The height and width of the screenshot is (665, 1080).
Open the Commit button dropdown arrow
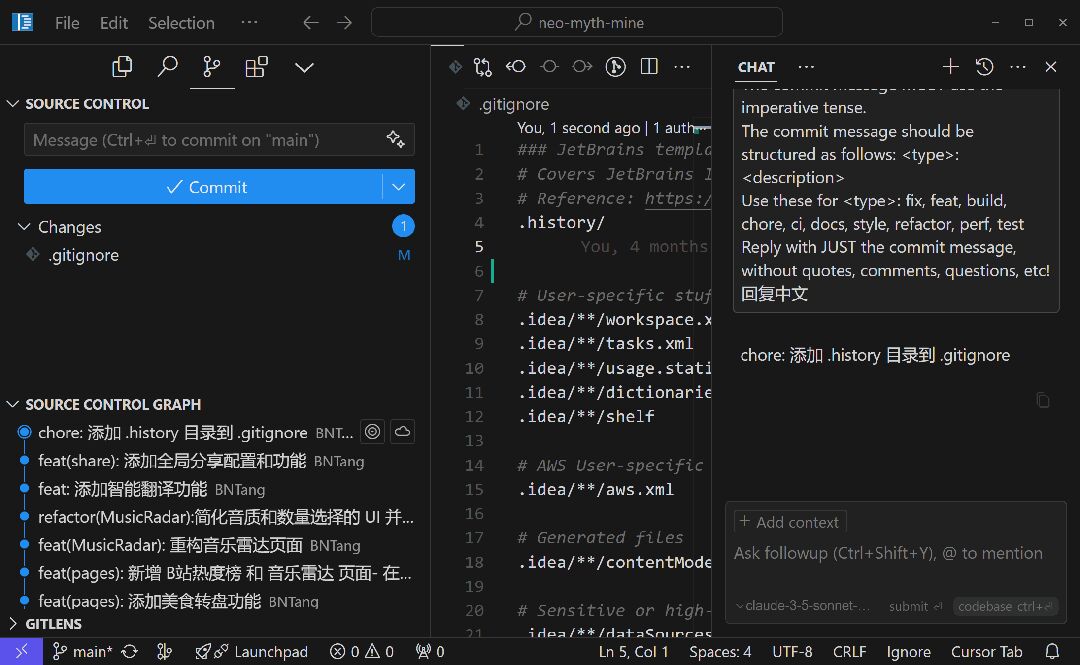tap(399, 187)
